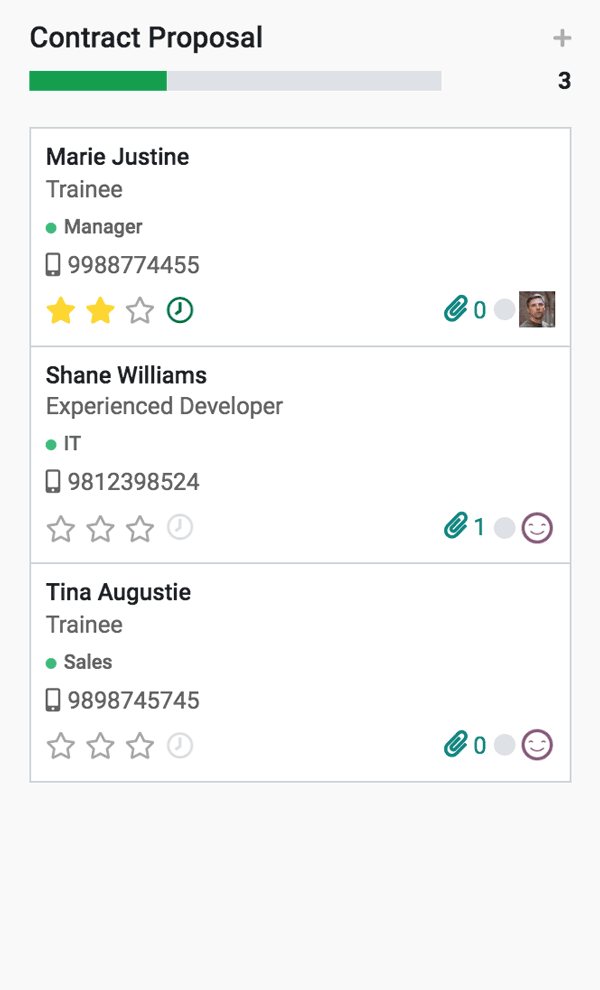
Task: Click the smiley avatar on Shane Williams's card
Action: (x=537, y=527)
